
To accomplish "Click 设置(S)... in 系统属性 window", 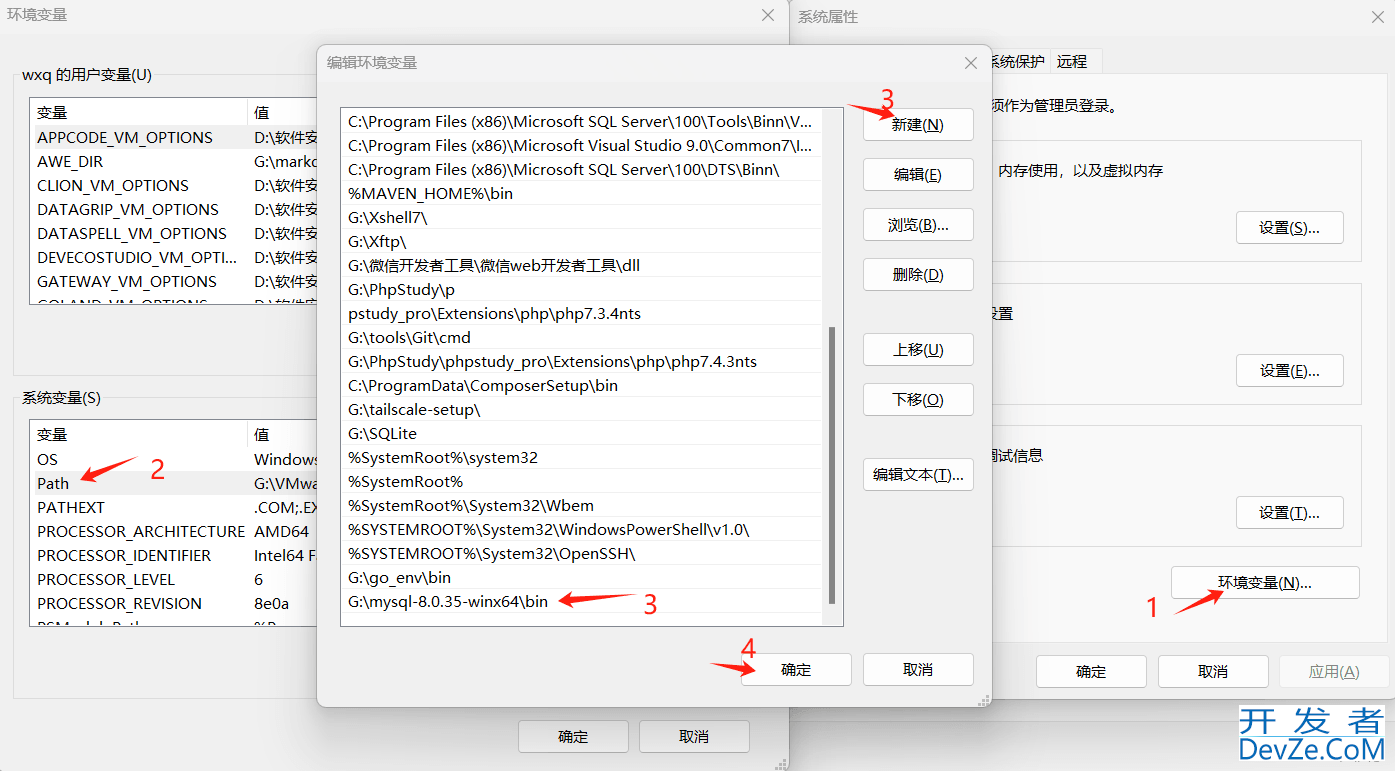I will click(1289, 228).
